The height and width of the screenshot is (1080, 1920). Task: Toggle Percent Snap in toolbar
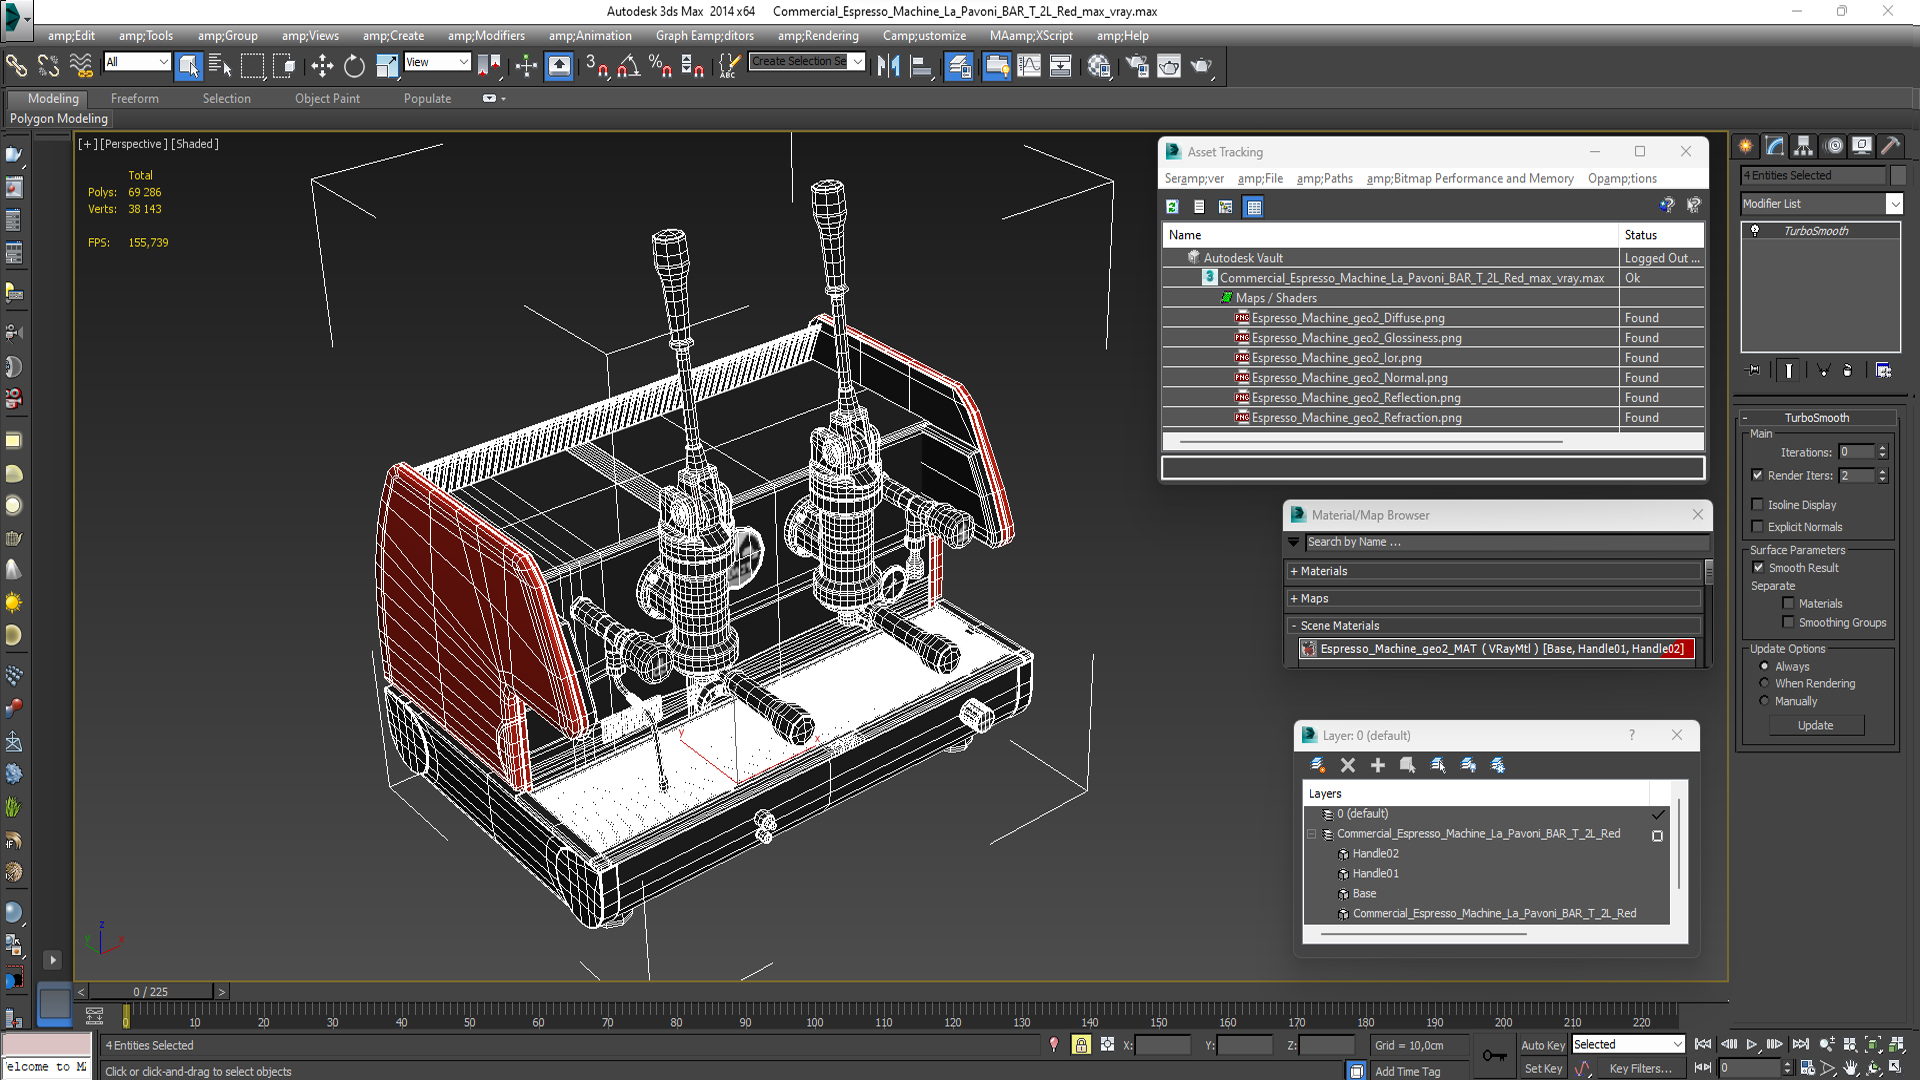tap(660, 66)
